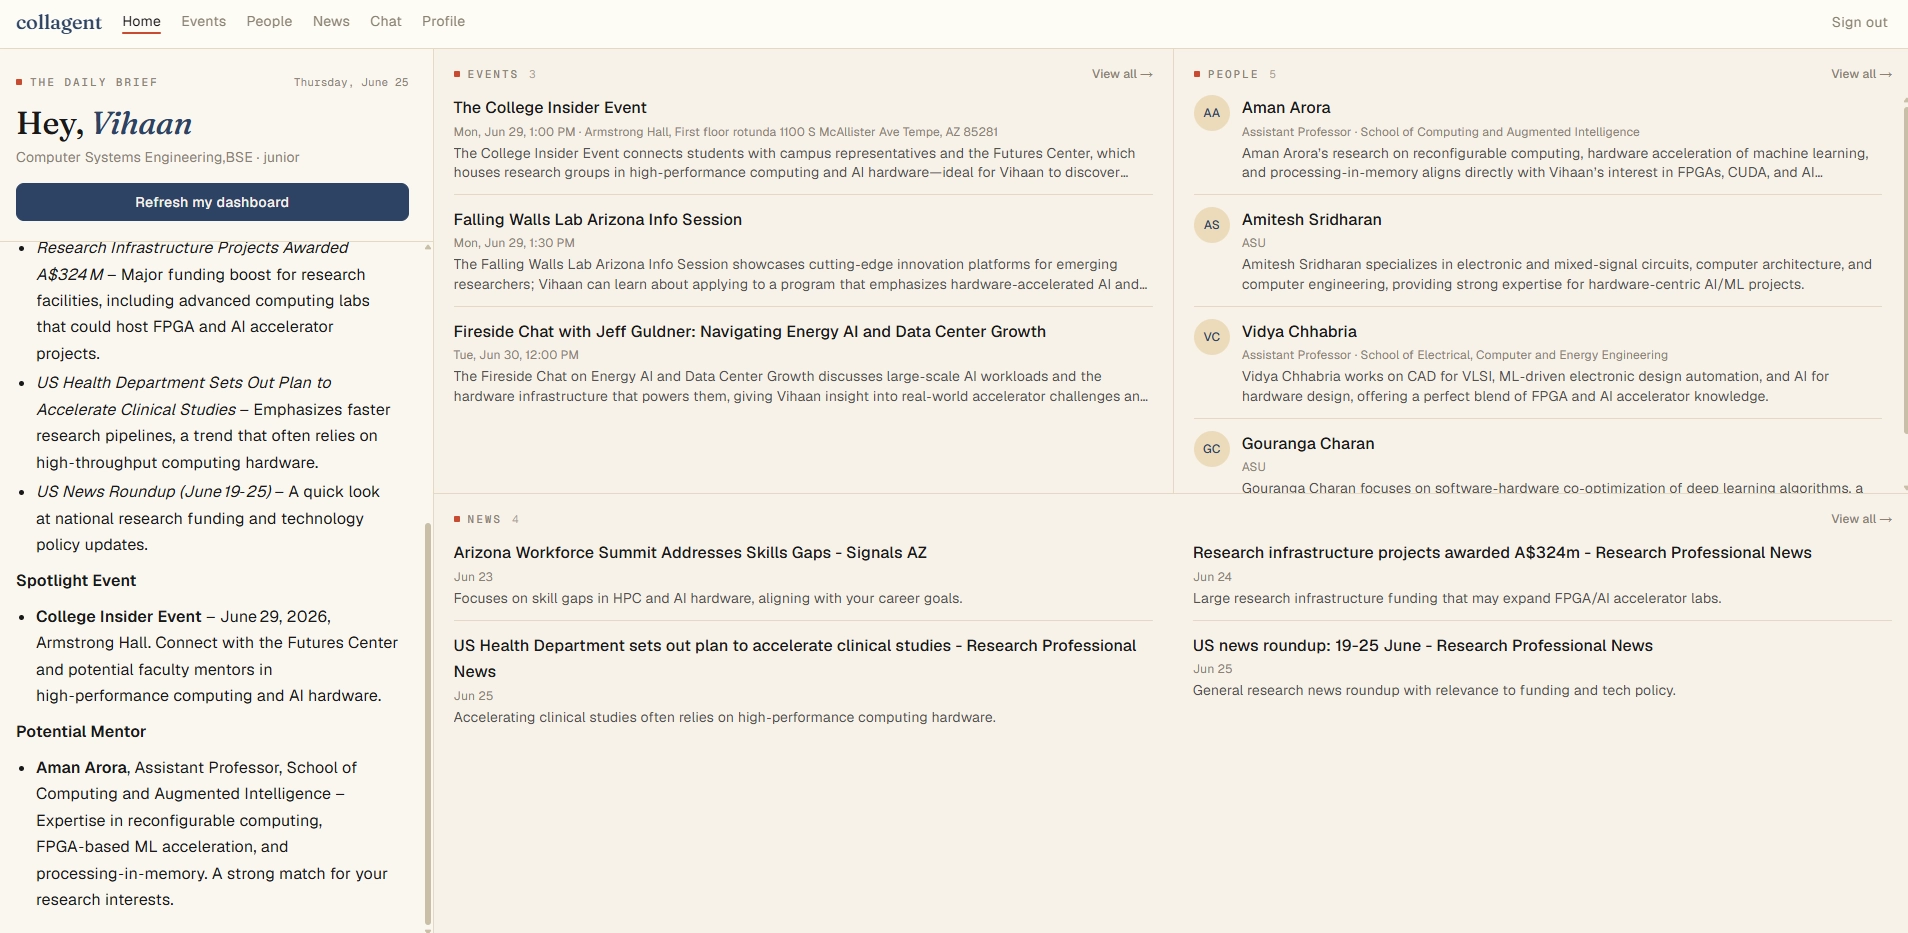This screenshot has height=933, width=1908.
Task: Open US news roundup 19-25 June article
Action: point(1422,645)
